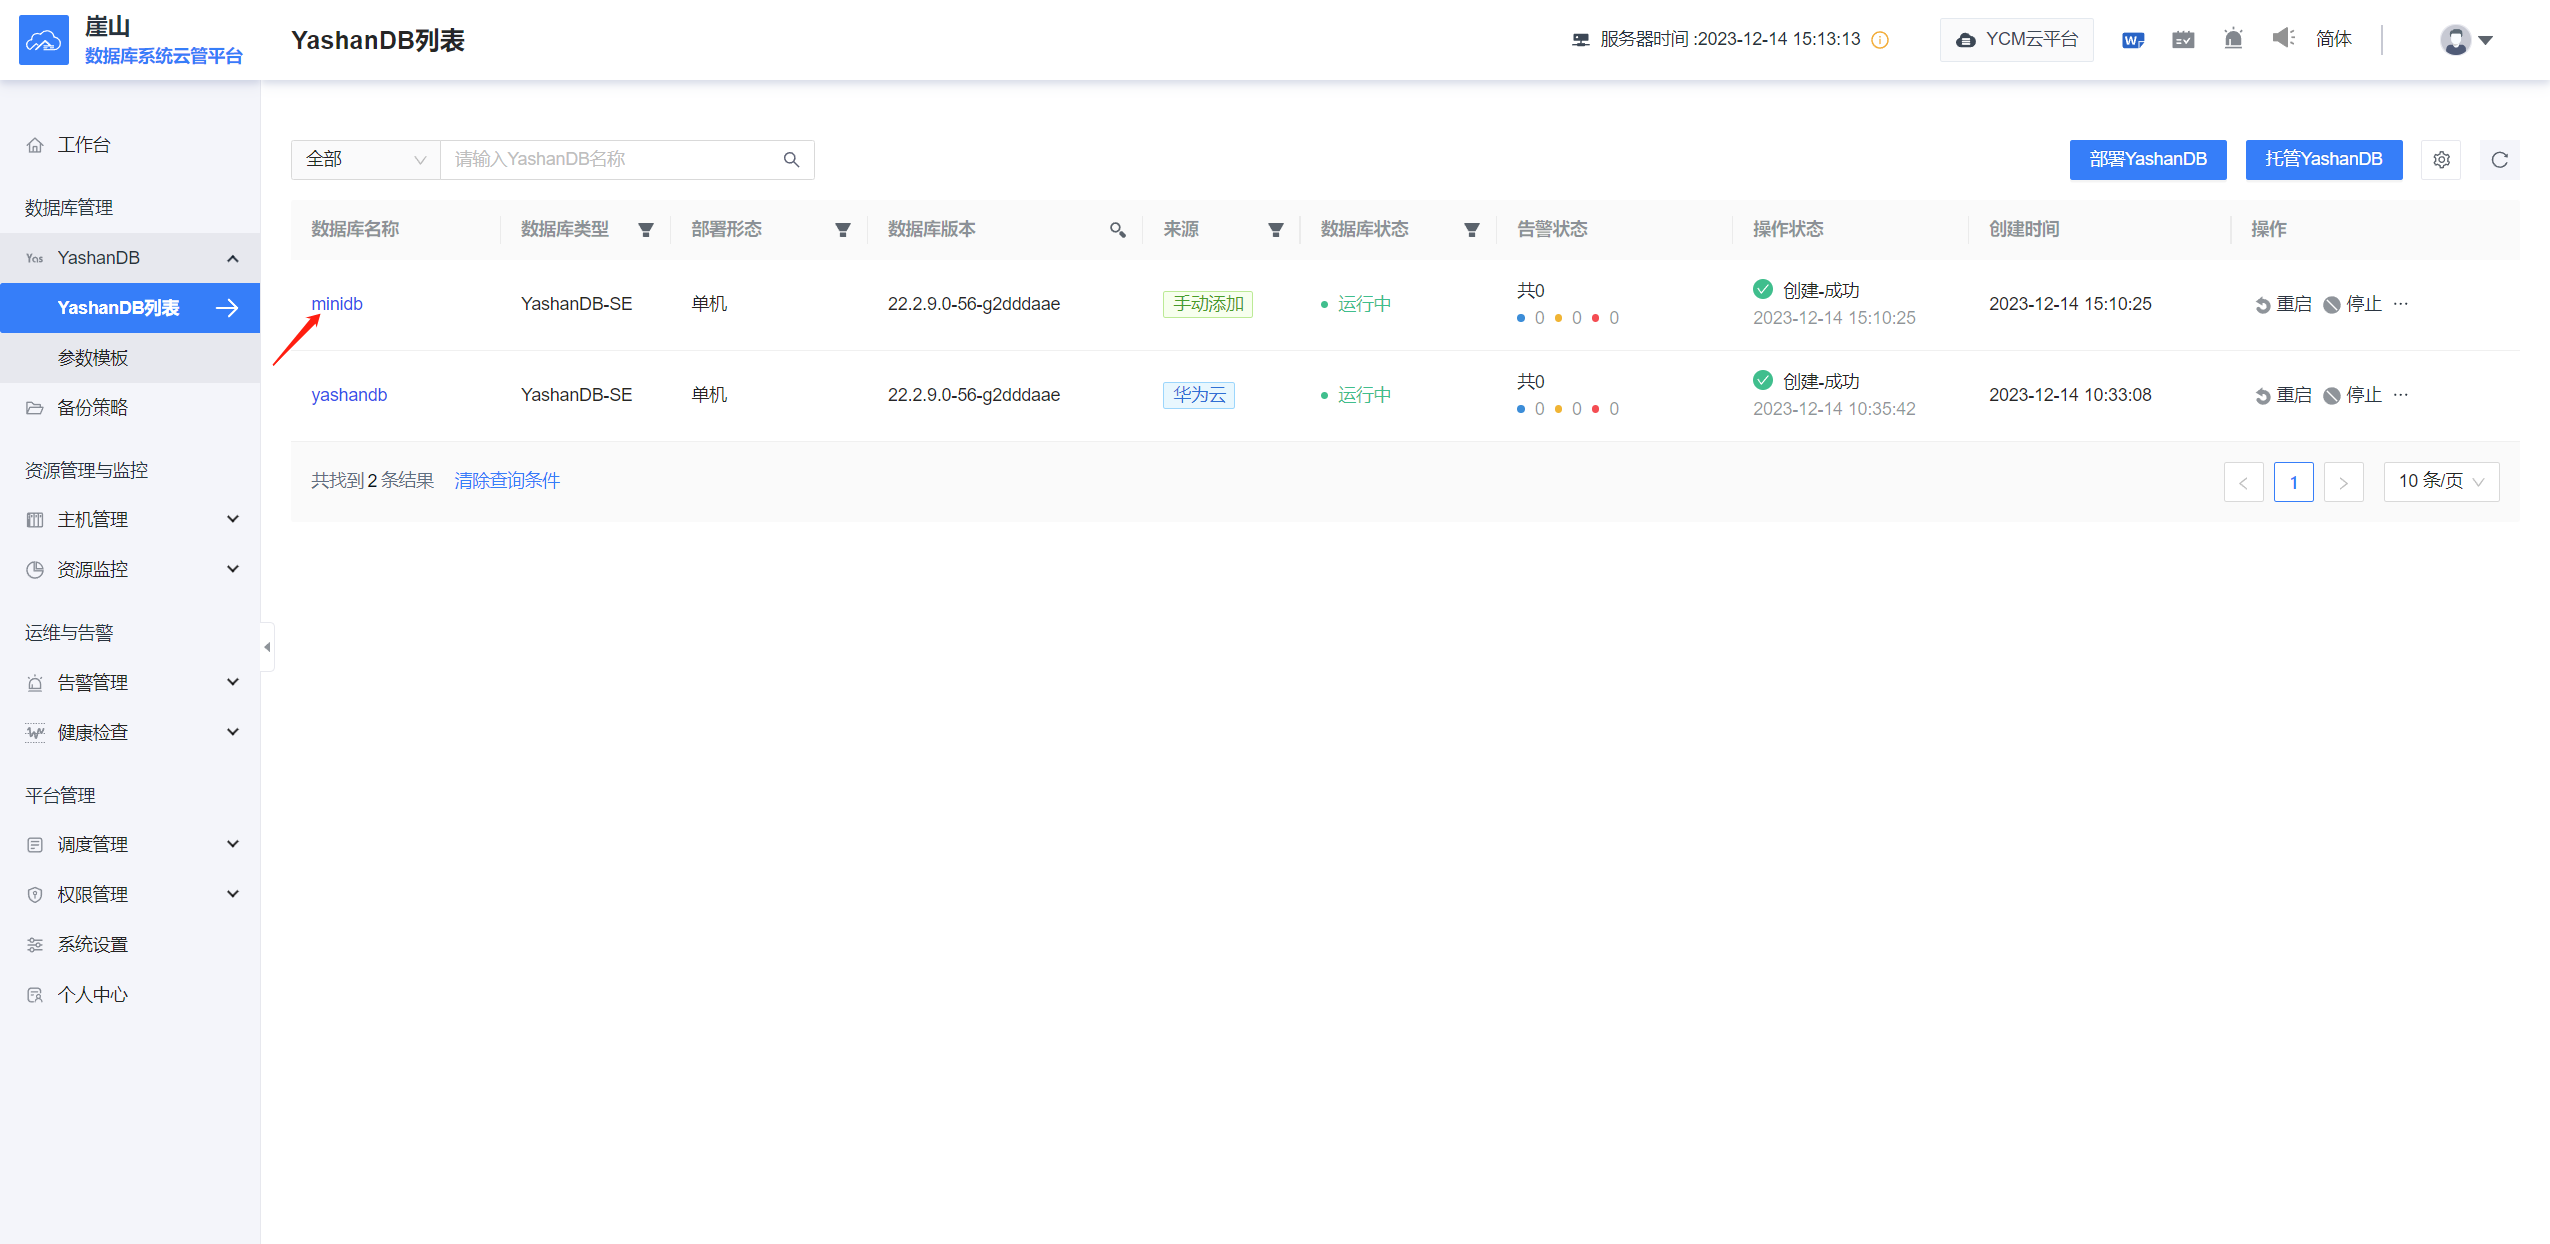Click the speaker sound icon in header
2550x1244 pixels.
[x=2283, y=39]
